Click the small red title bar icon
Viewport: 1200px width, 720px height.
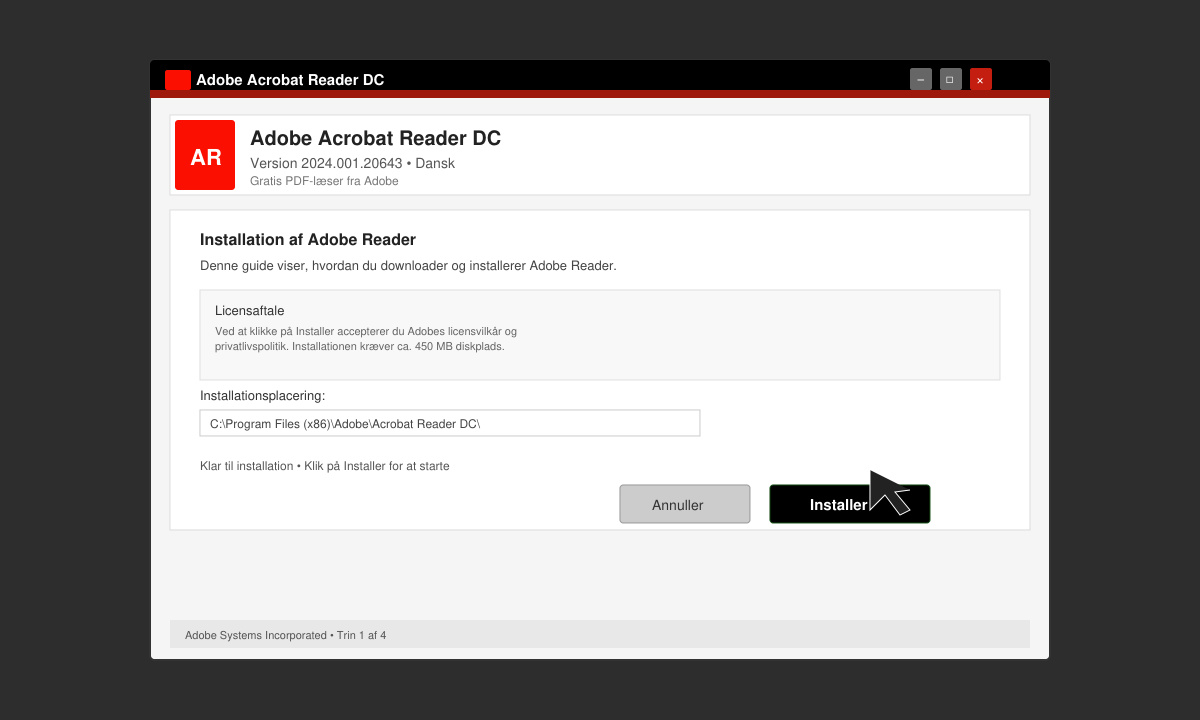click(178, 80)
